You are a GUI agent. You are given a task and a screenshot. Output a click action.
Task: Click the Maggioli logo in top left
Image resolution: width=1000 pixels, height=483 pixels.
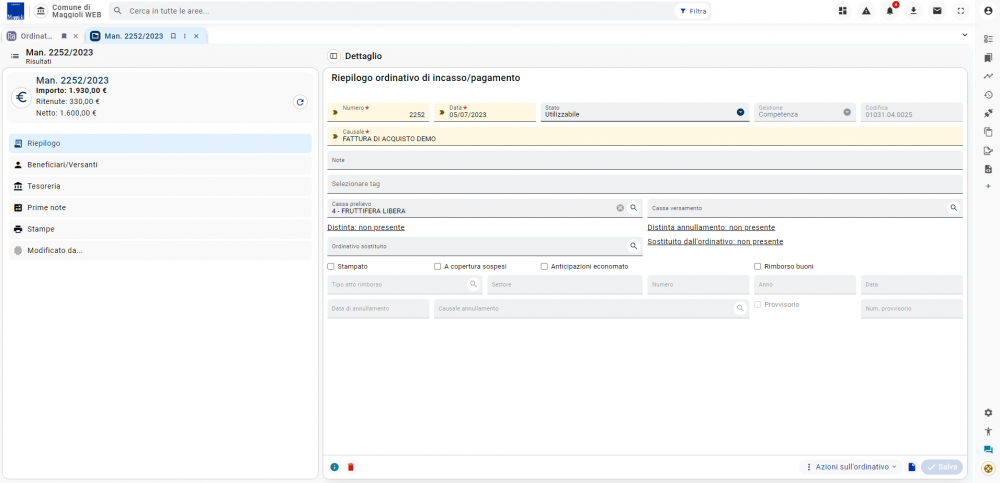[15, 11]
